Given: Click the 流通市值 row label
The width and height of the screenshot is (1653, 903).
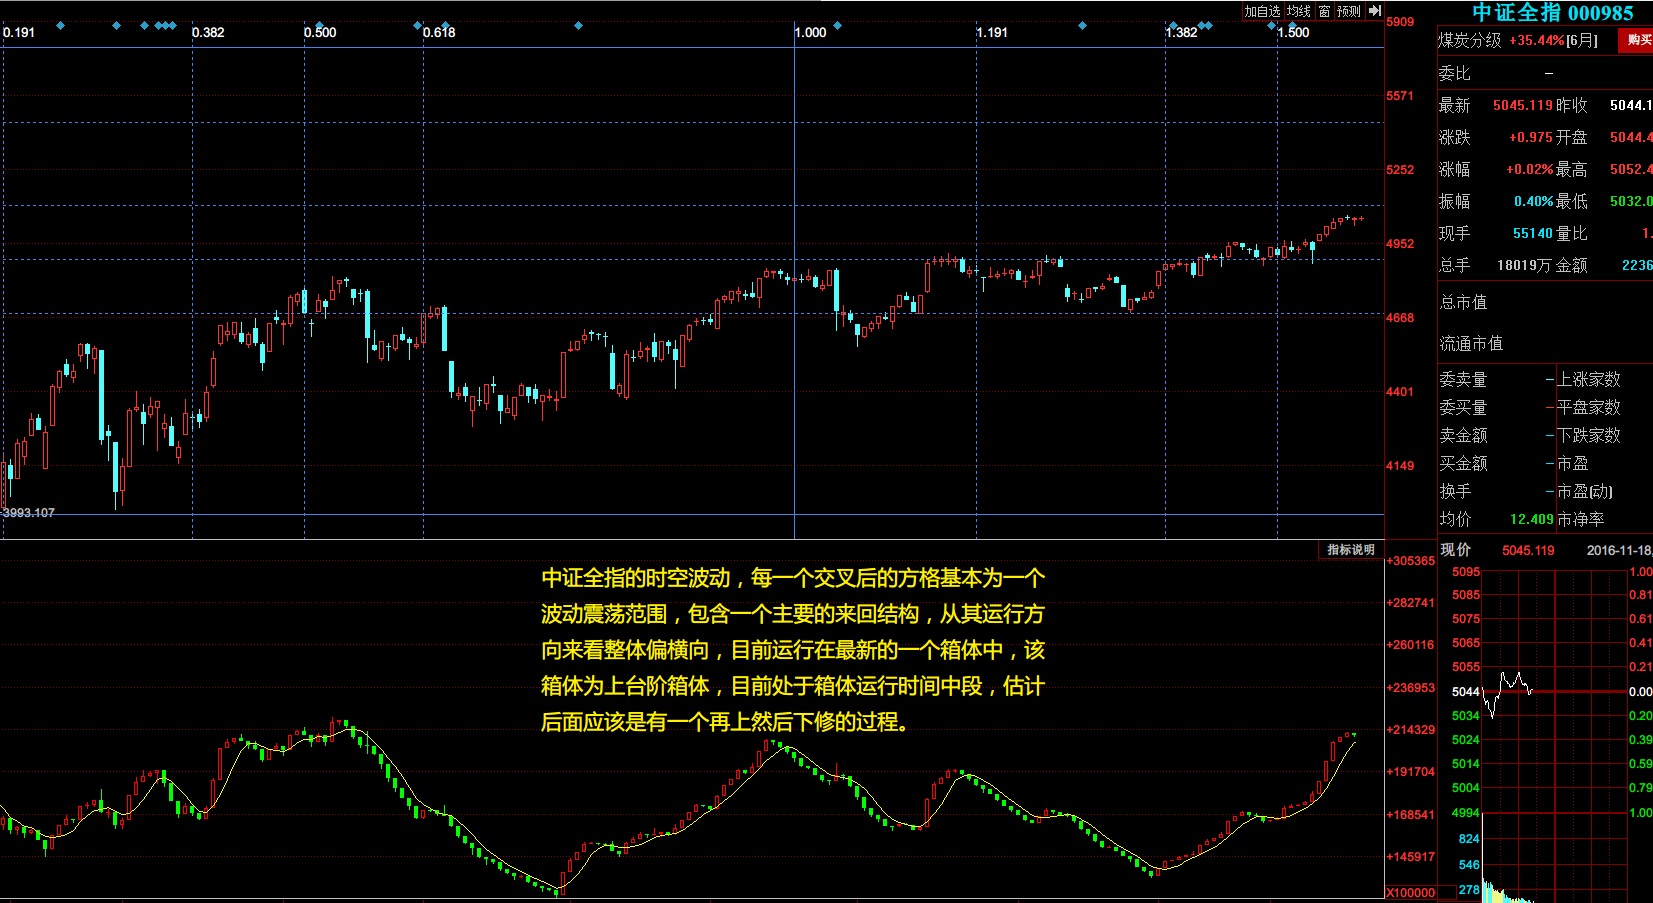Looking at the screenshot, I should [x=1471, y=343].
